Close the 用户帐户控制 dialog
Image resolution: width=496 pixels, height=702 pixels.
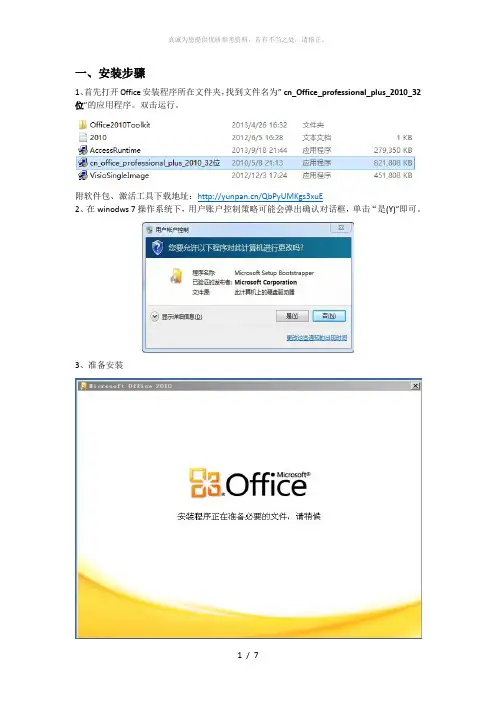click(x=341, y=228)
